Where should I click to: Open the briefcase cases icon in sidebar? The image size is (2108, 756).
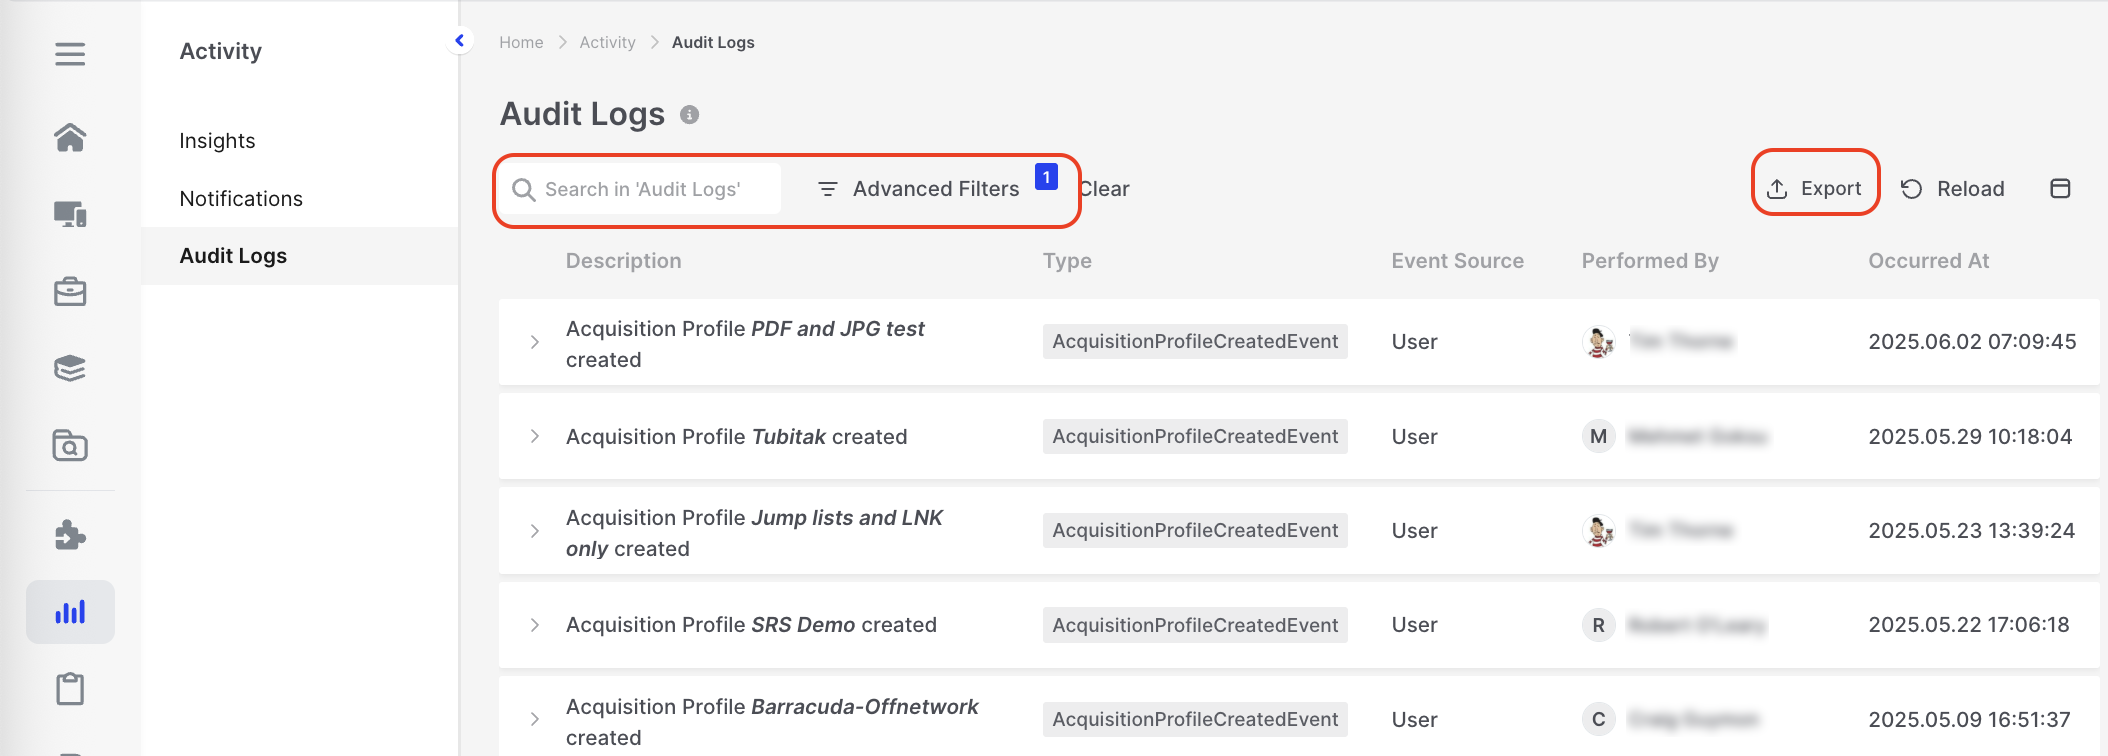[x=70, y=292]
